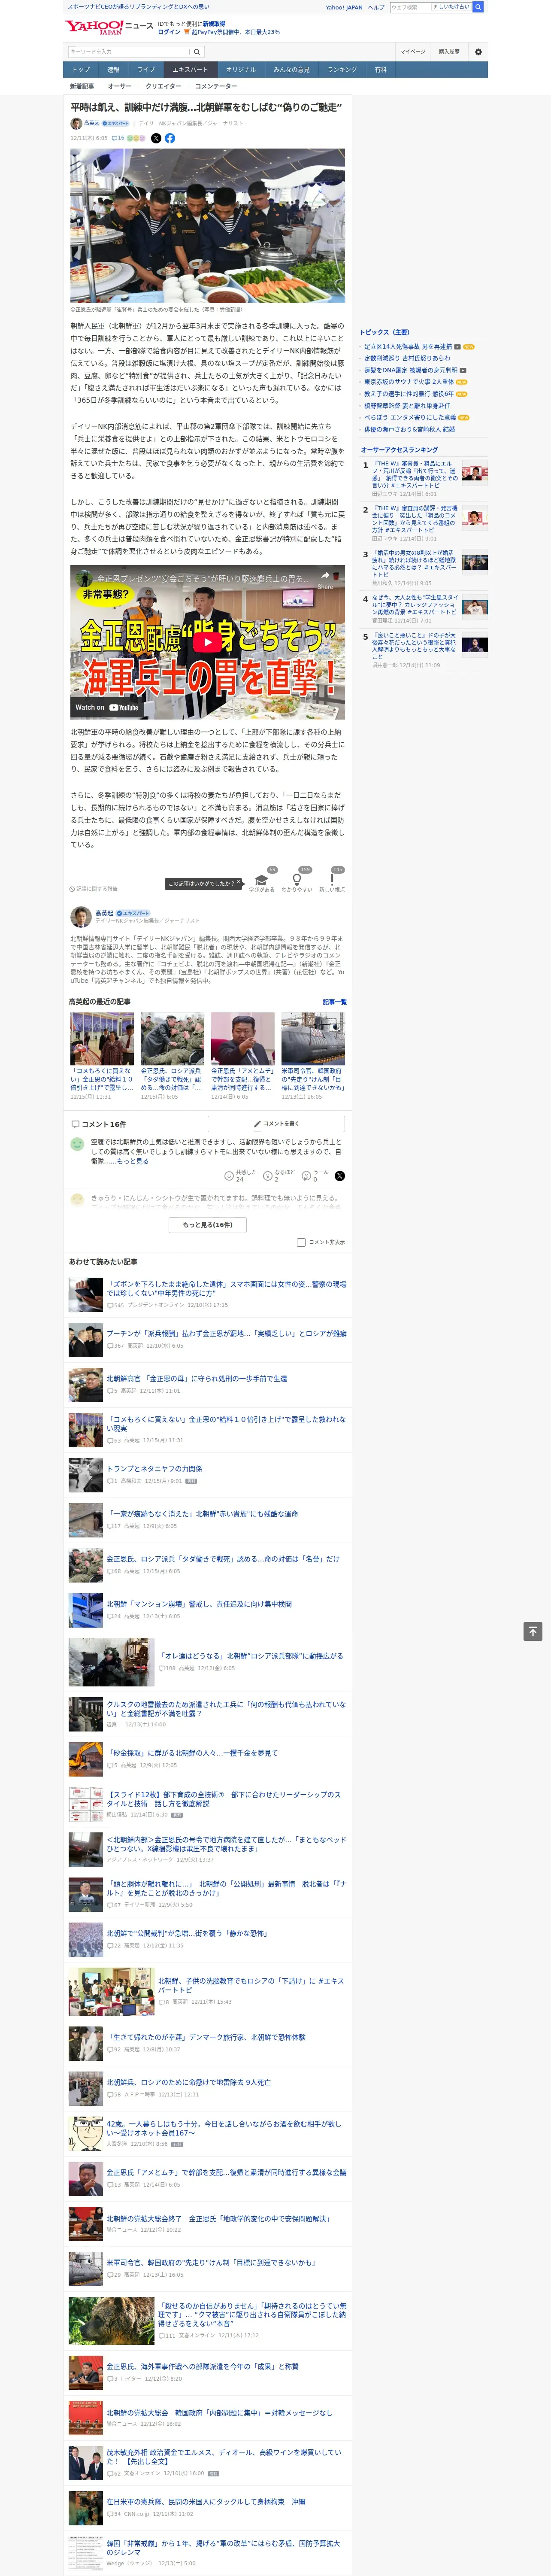Screen dimensions: 551x2576
Task: Expand first comment via もっと見る link
Action: 133,1161
